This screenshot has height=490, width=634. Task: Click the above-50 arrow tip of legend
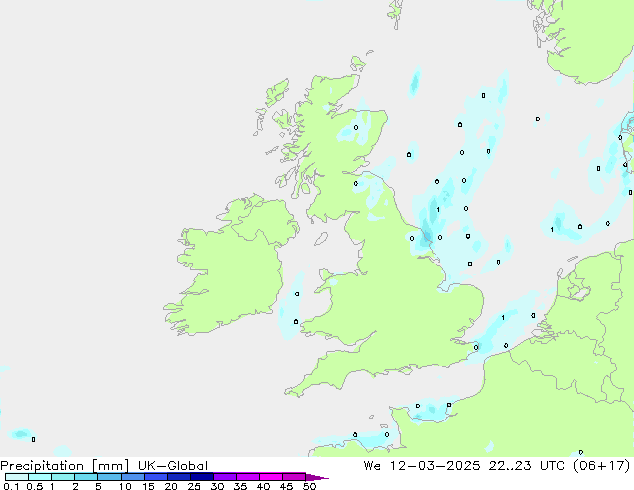pyautogui.click(x=317, y=477)
